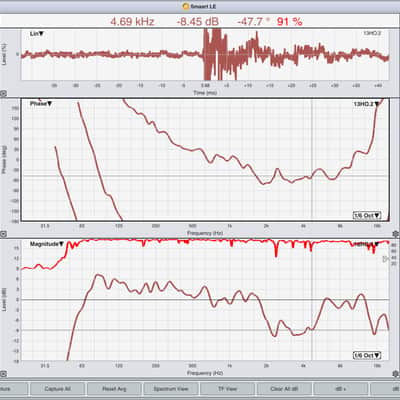Viewport: 400px width, 400px height.
Task: Collapse the phase pane with its corner icon
Action: coord(3,234)
